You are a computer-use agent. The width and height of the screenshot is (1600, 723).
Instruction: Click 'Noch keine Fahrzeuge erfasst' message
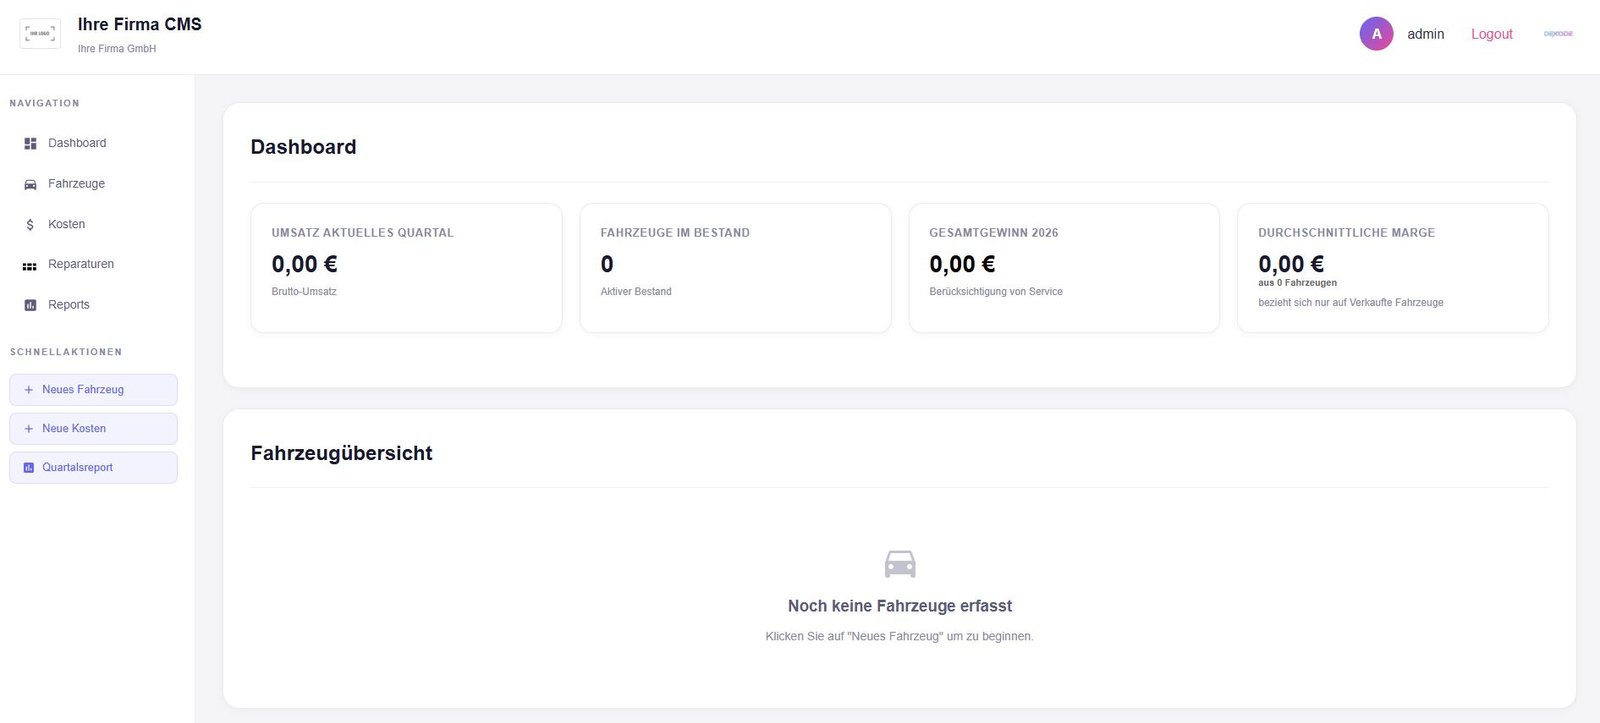[900, 606]
